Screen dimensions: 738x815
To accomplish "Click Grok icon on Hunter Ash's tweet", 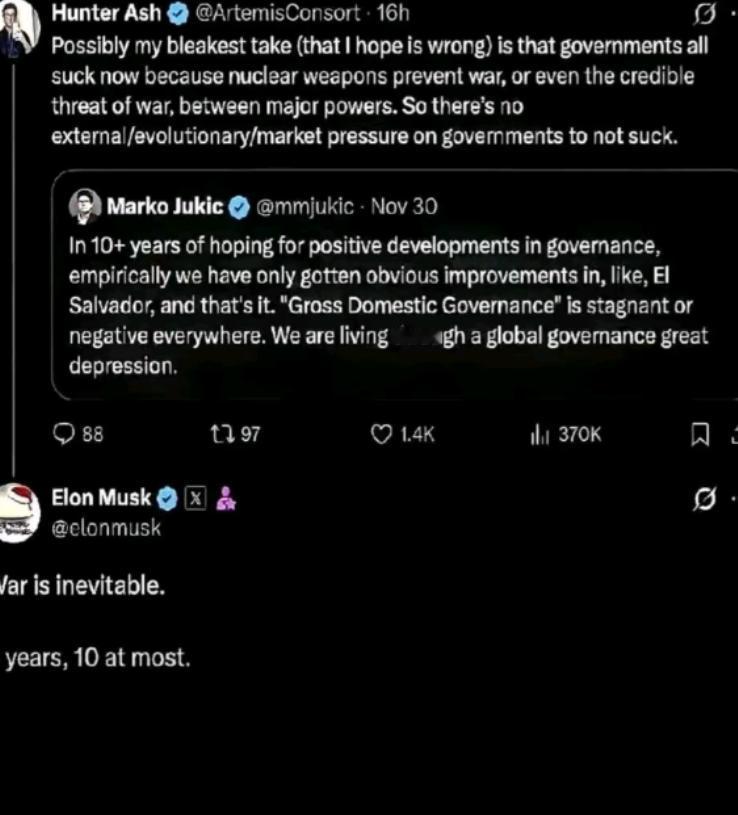I will point(705,14).
